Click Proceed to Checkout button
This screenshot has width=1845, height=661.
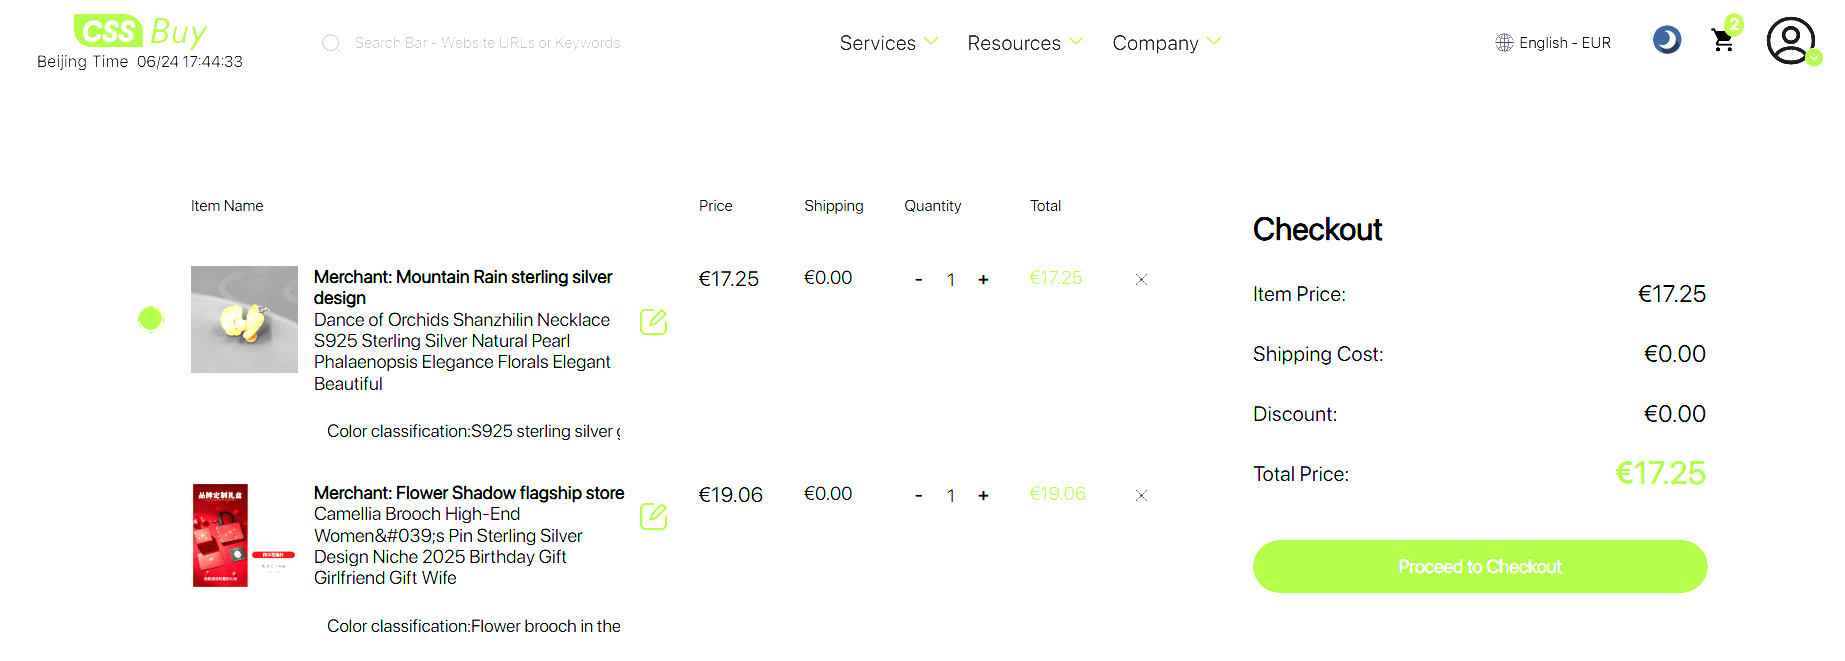tap(1480, 567)
